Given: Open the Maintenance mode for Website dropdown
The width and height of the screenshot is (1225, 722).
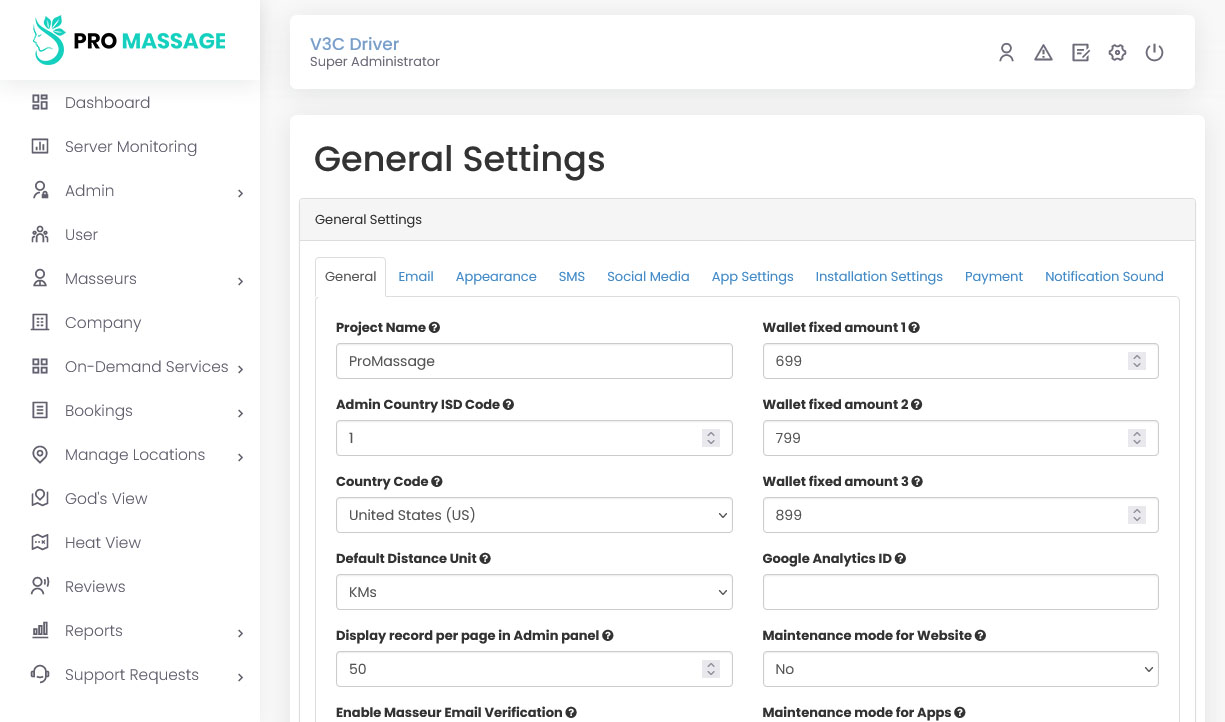Looking at the screenshot, I should [x=960, y=669].
